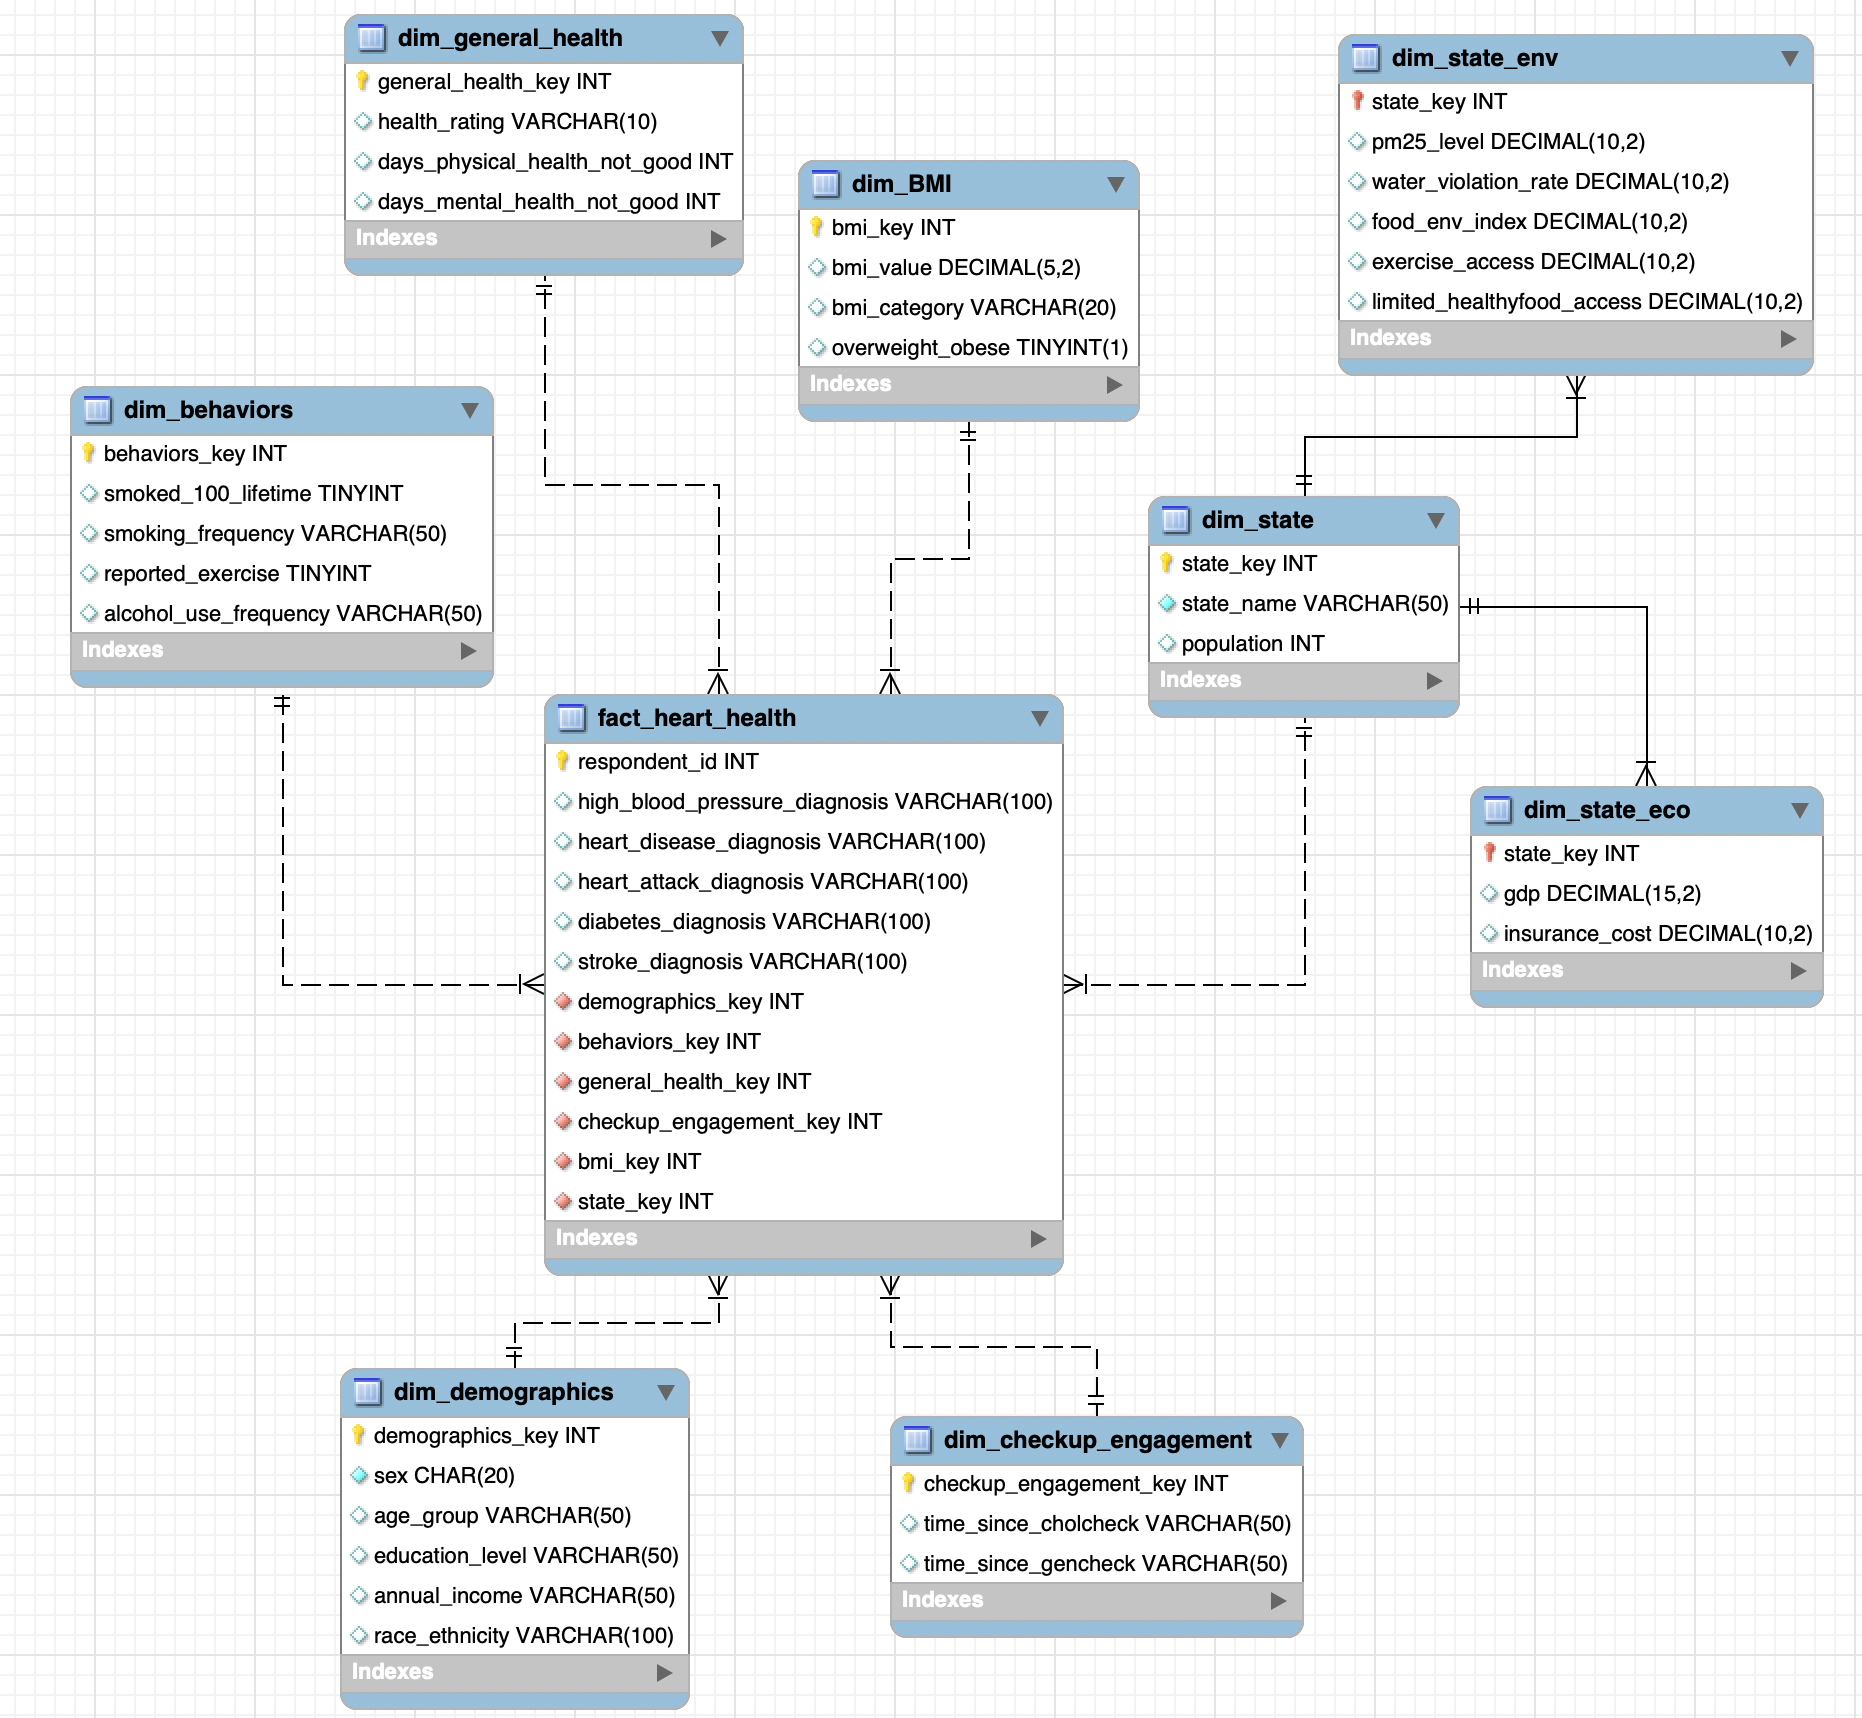Collapse the dim_general_health table
Image resolution: width=1862 pixels, height=1718 pixels.
coord(719,38)
